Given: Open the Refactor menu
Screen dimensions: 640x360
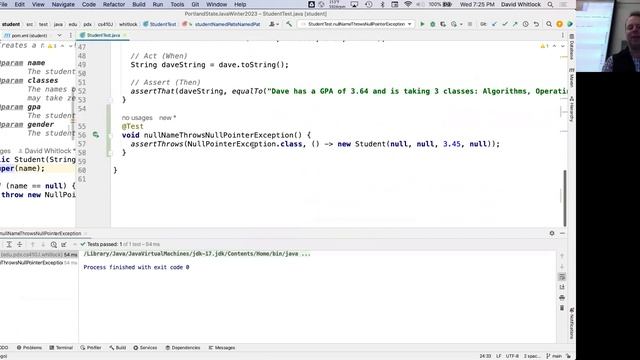Looking at the screenshot, I should (x=114, y=4).
